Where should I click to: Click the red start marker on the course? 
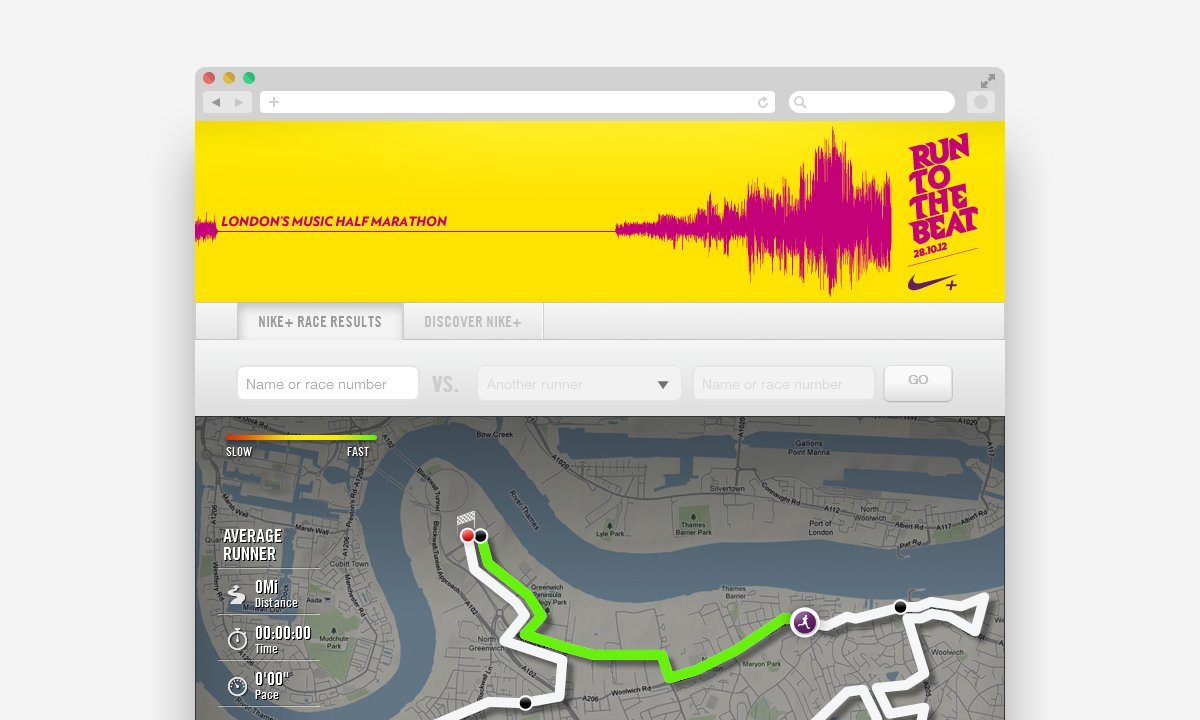point(467,535)
